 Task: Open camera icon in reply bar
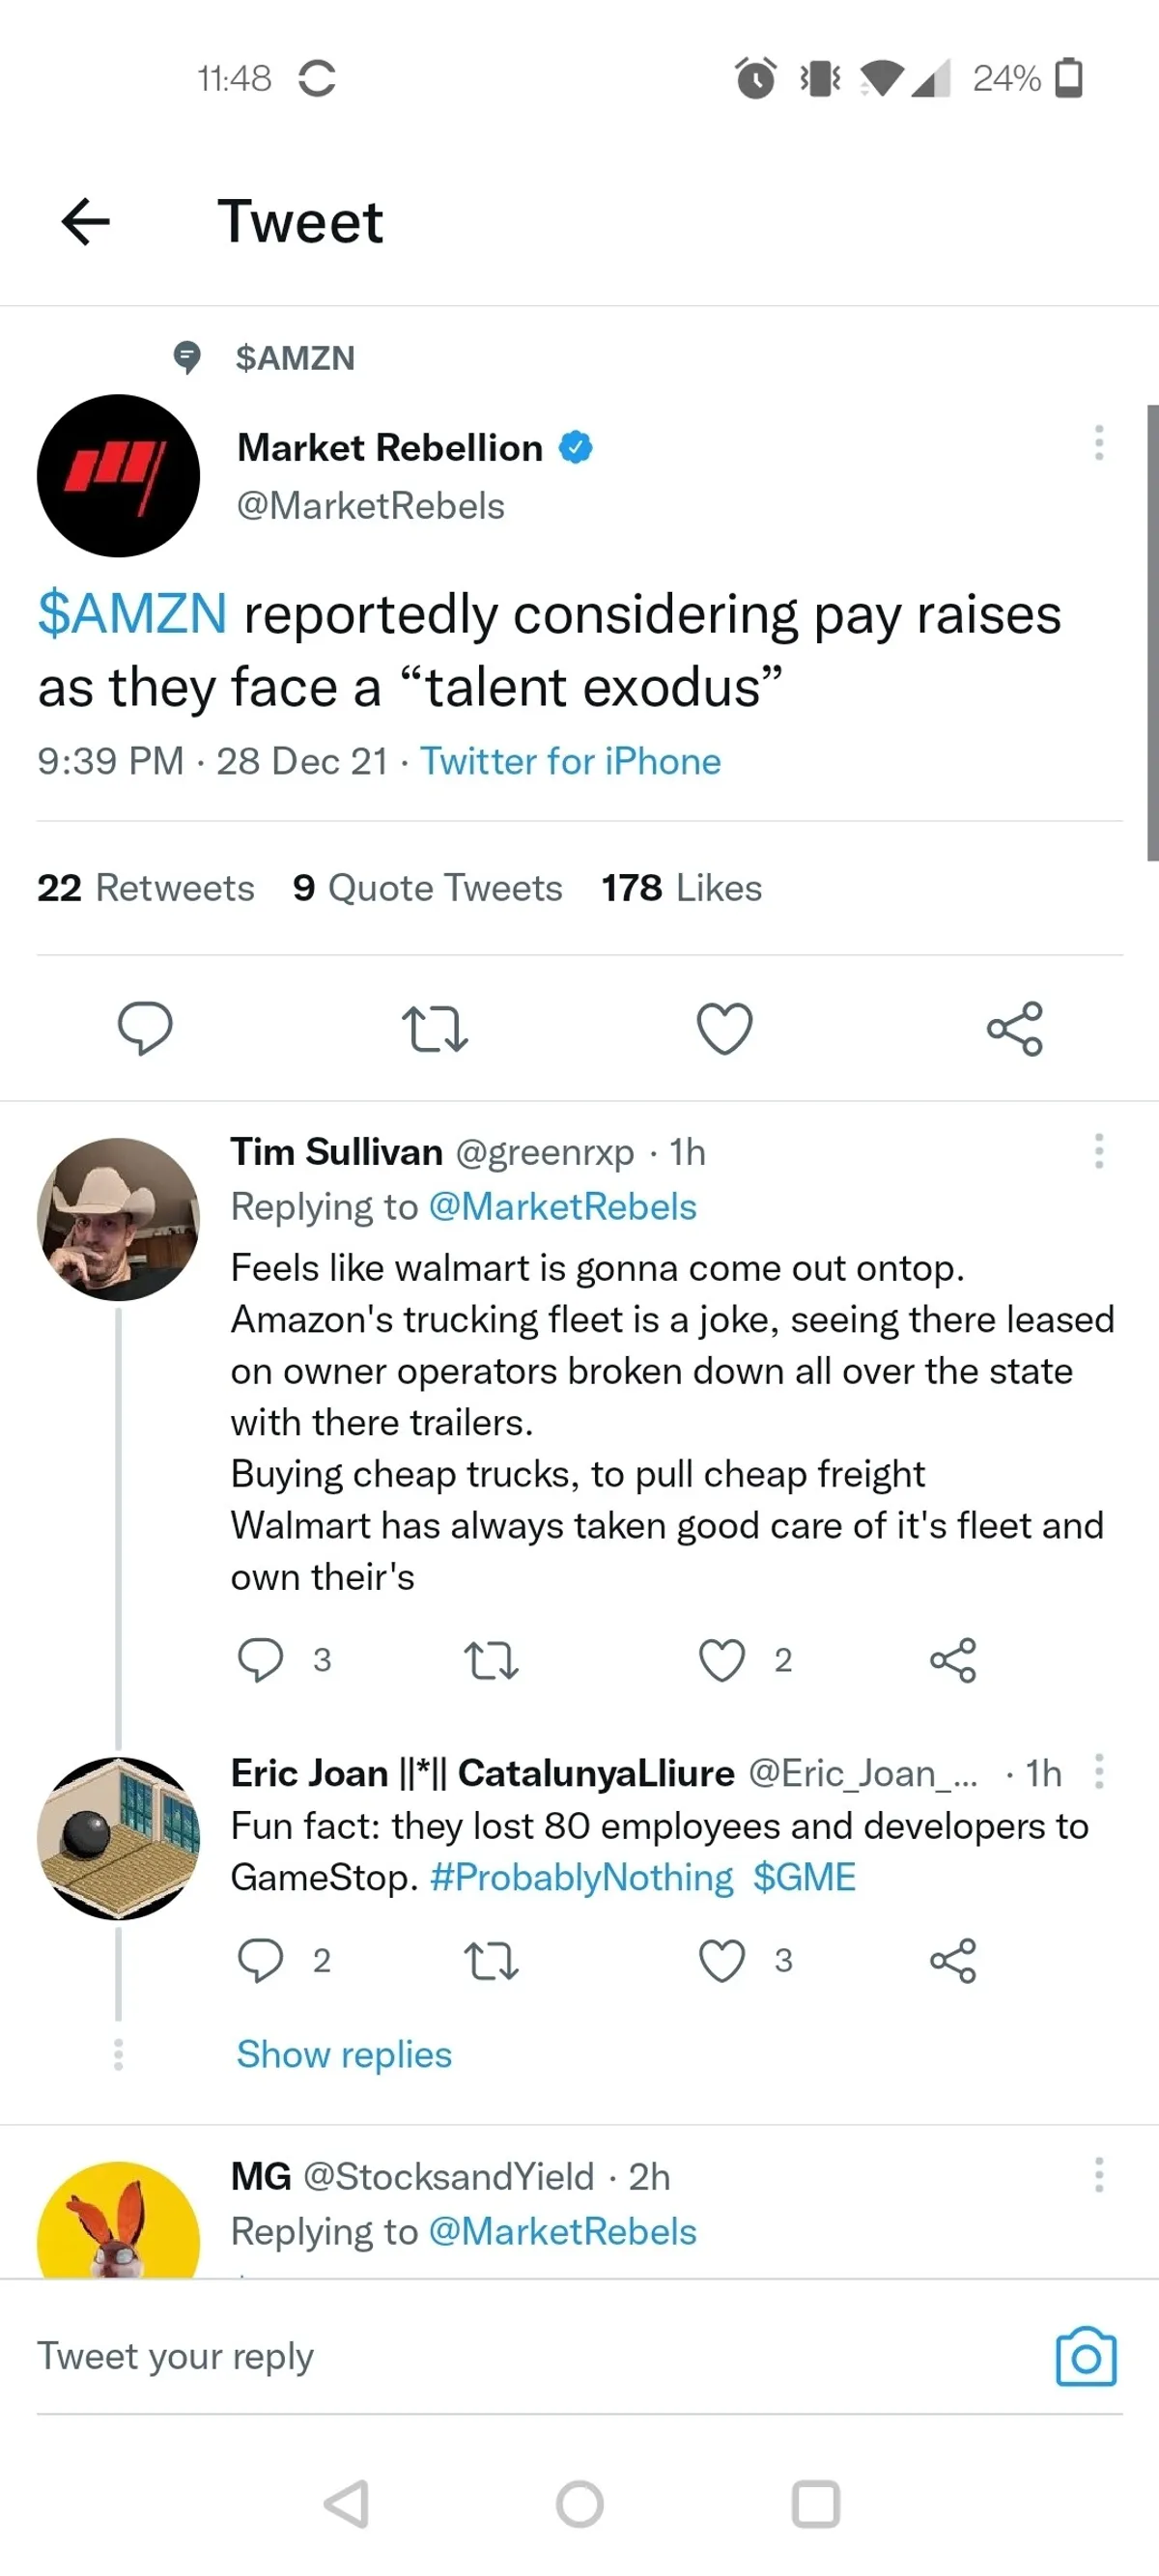pyautogui.click(x=1086, y=2357)
